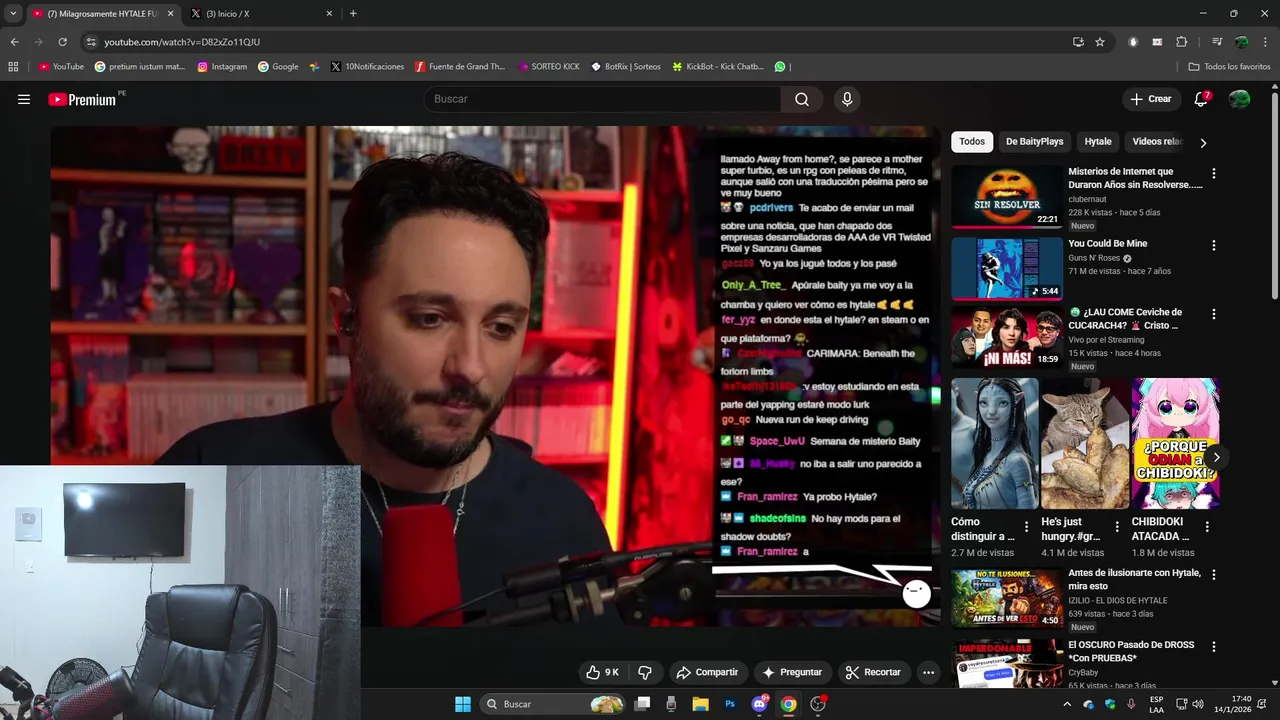The image size is (1280, 720).
Task: Click into YouTube Buscar field
Action: [602, 99]
